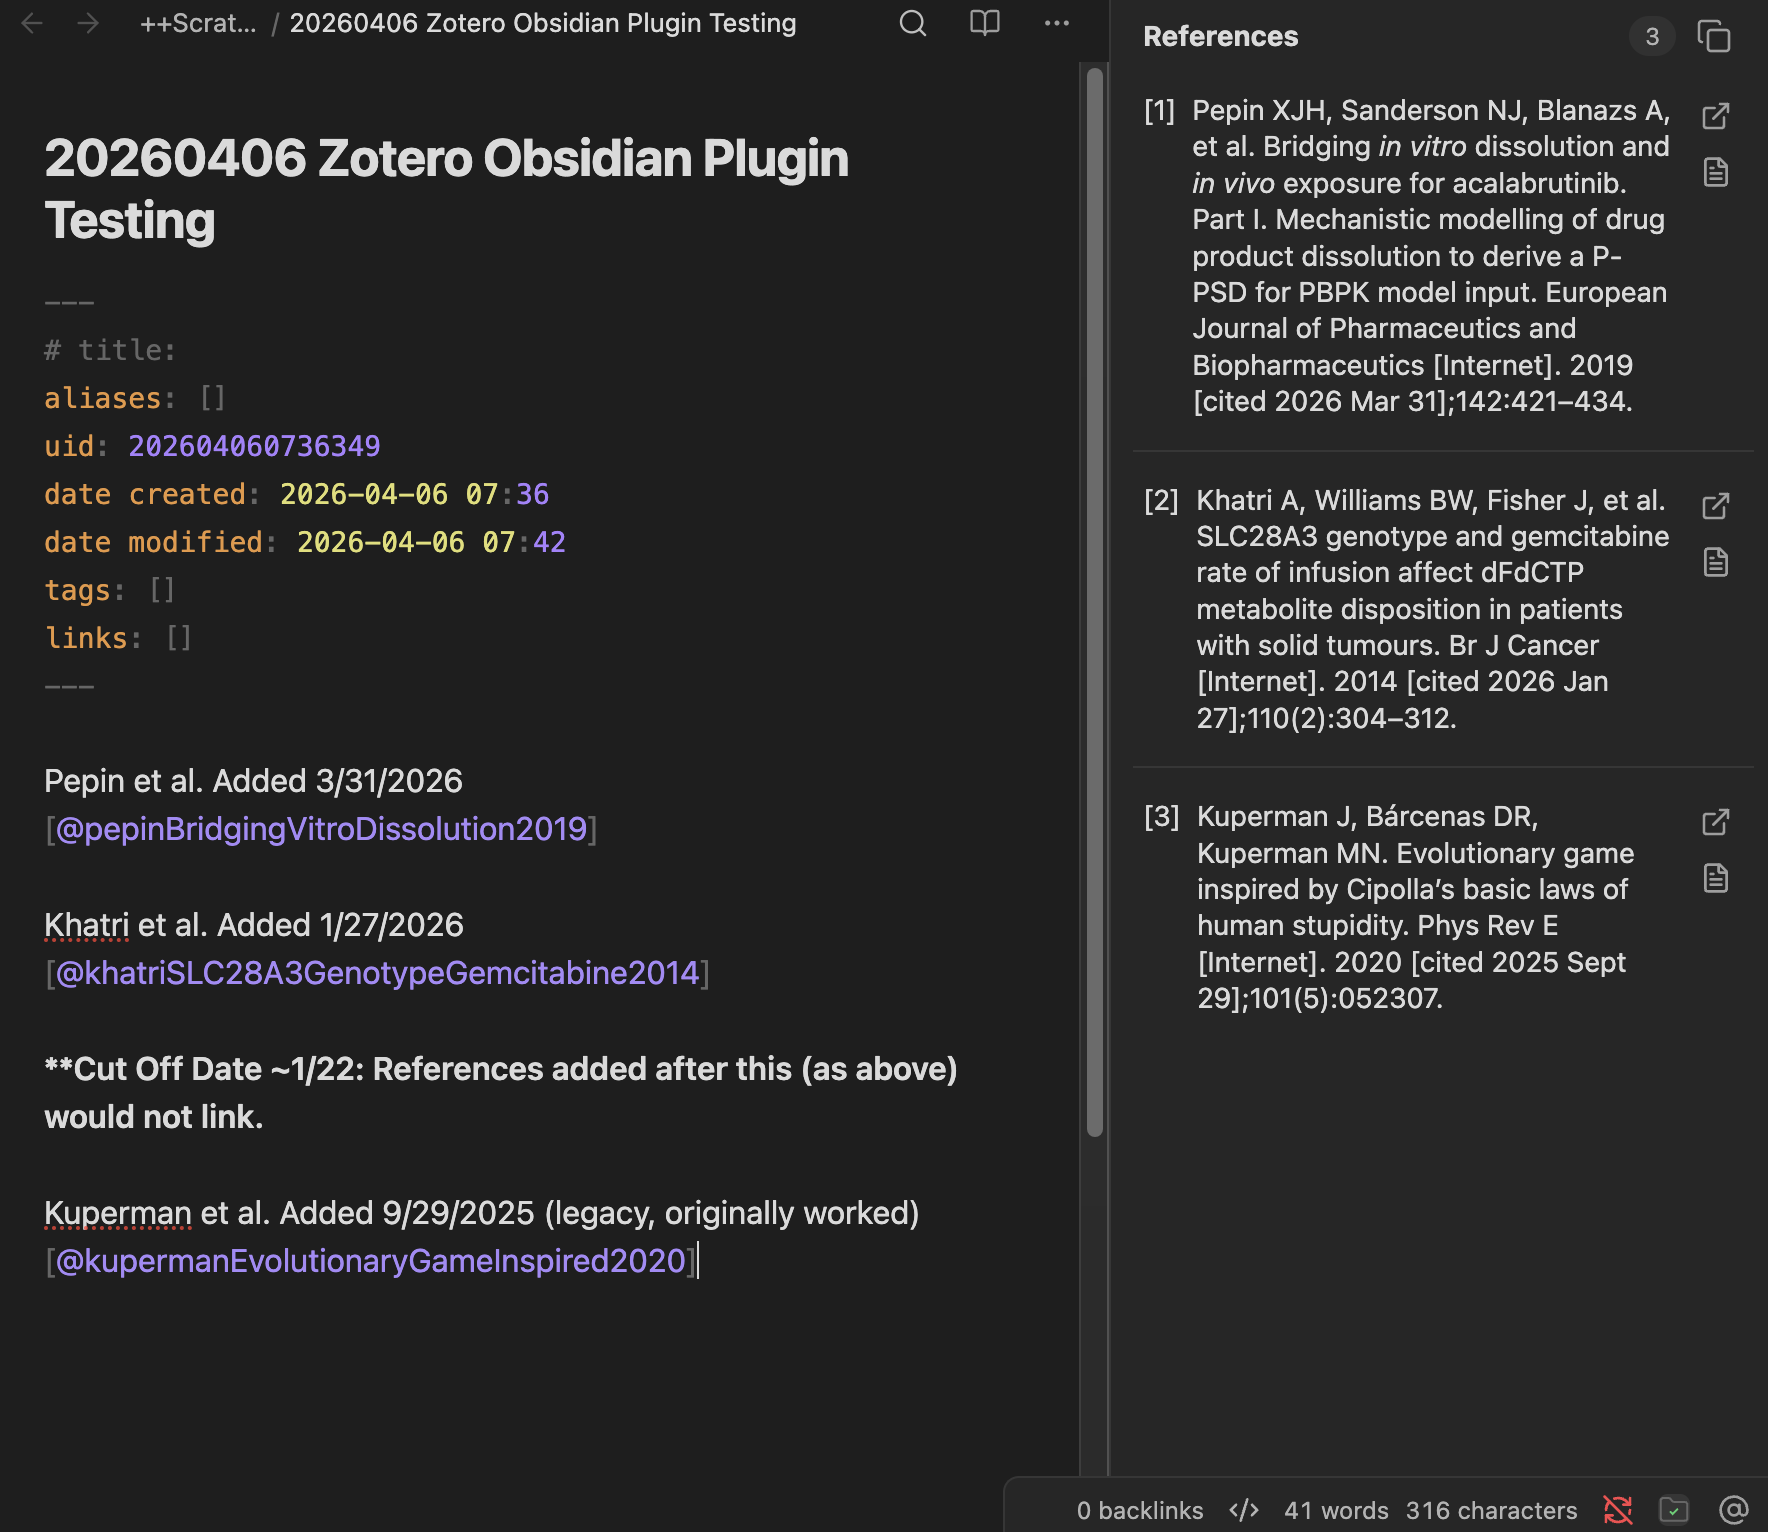1768x1532 pixels.
Task: Toggle source mode via status bar code icon
Action: pyautogui.click(x=1243, y=1510)
